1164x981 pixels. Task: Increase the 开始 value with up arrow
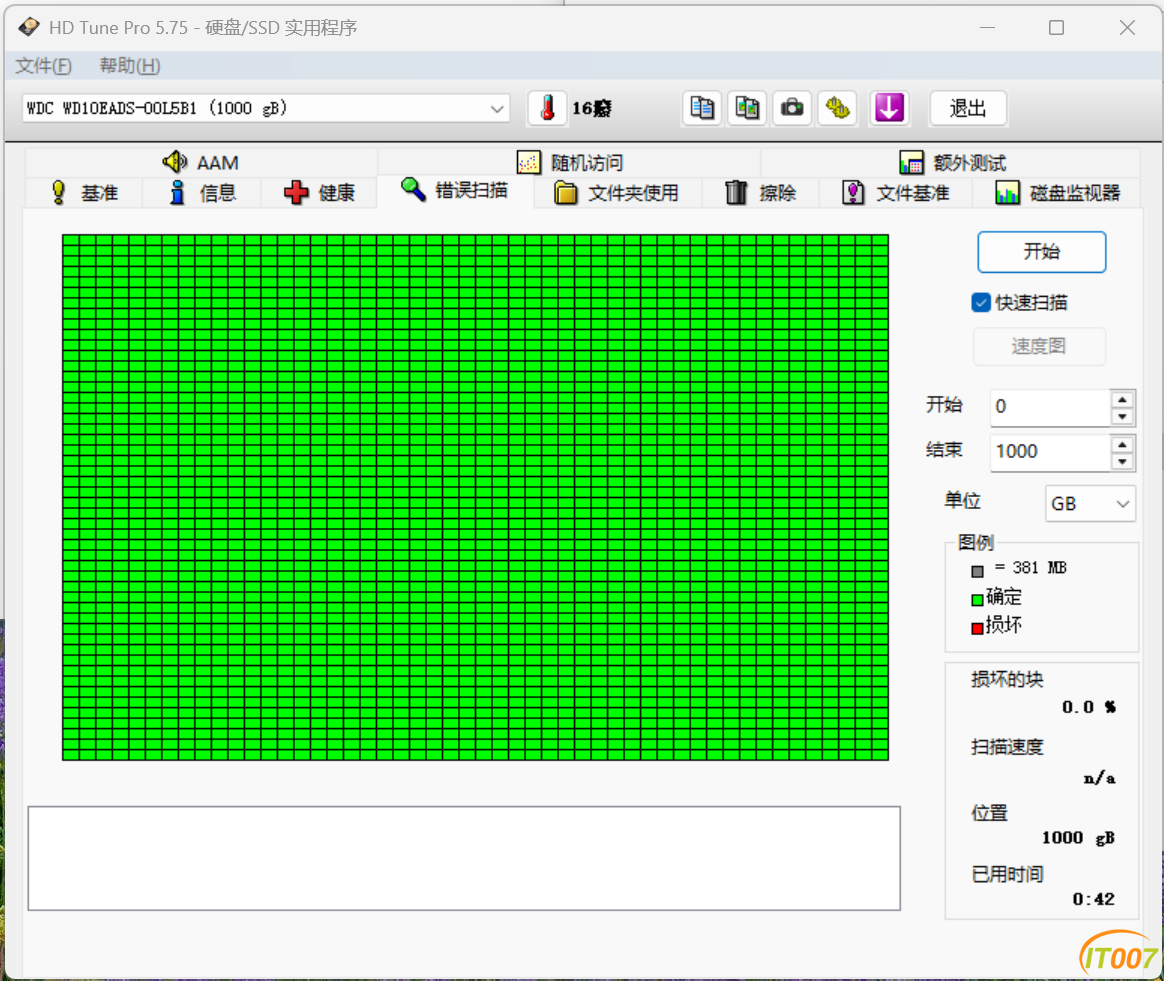coord(1122,400)
